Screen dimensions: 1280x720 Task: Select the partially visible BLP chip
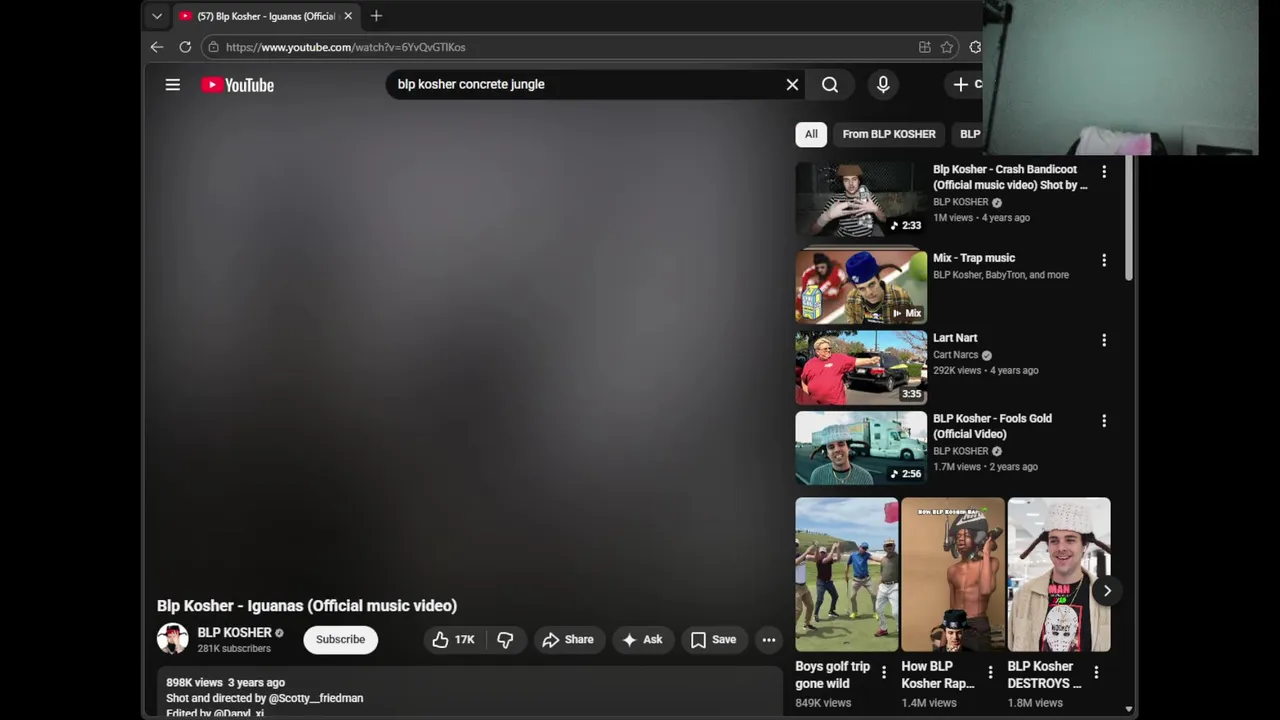969,134
